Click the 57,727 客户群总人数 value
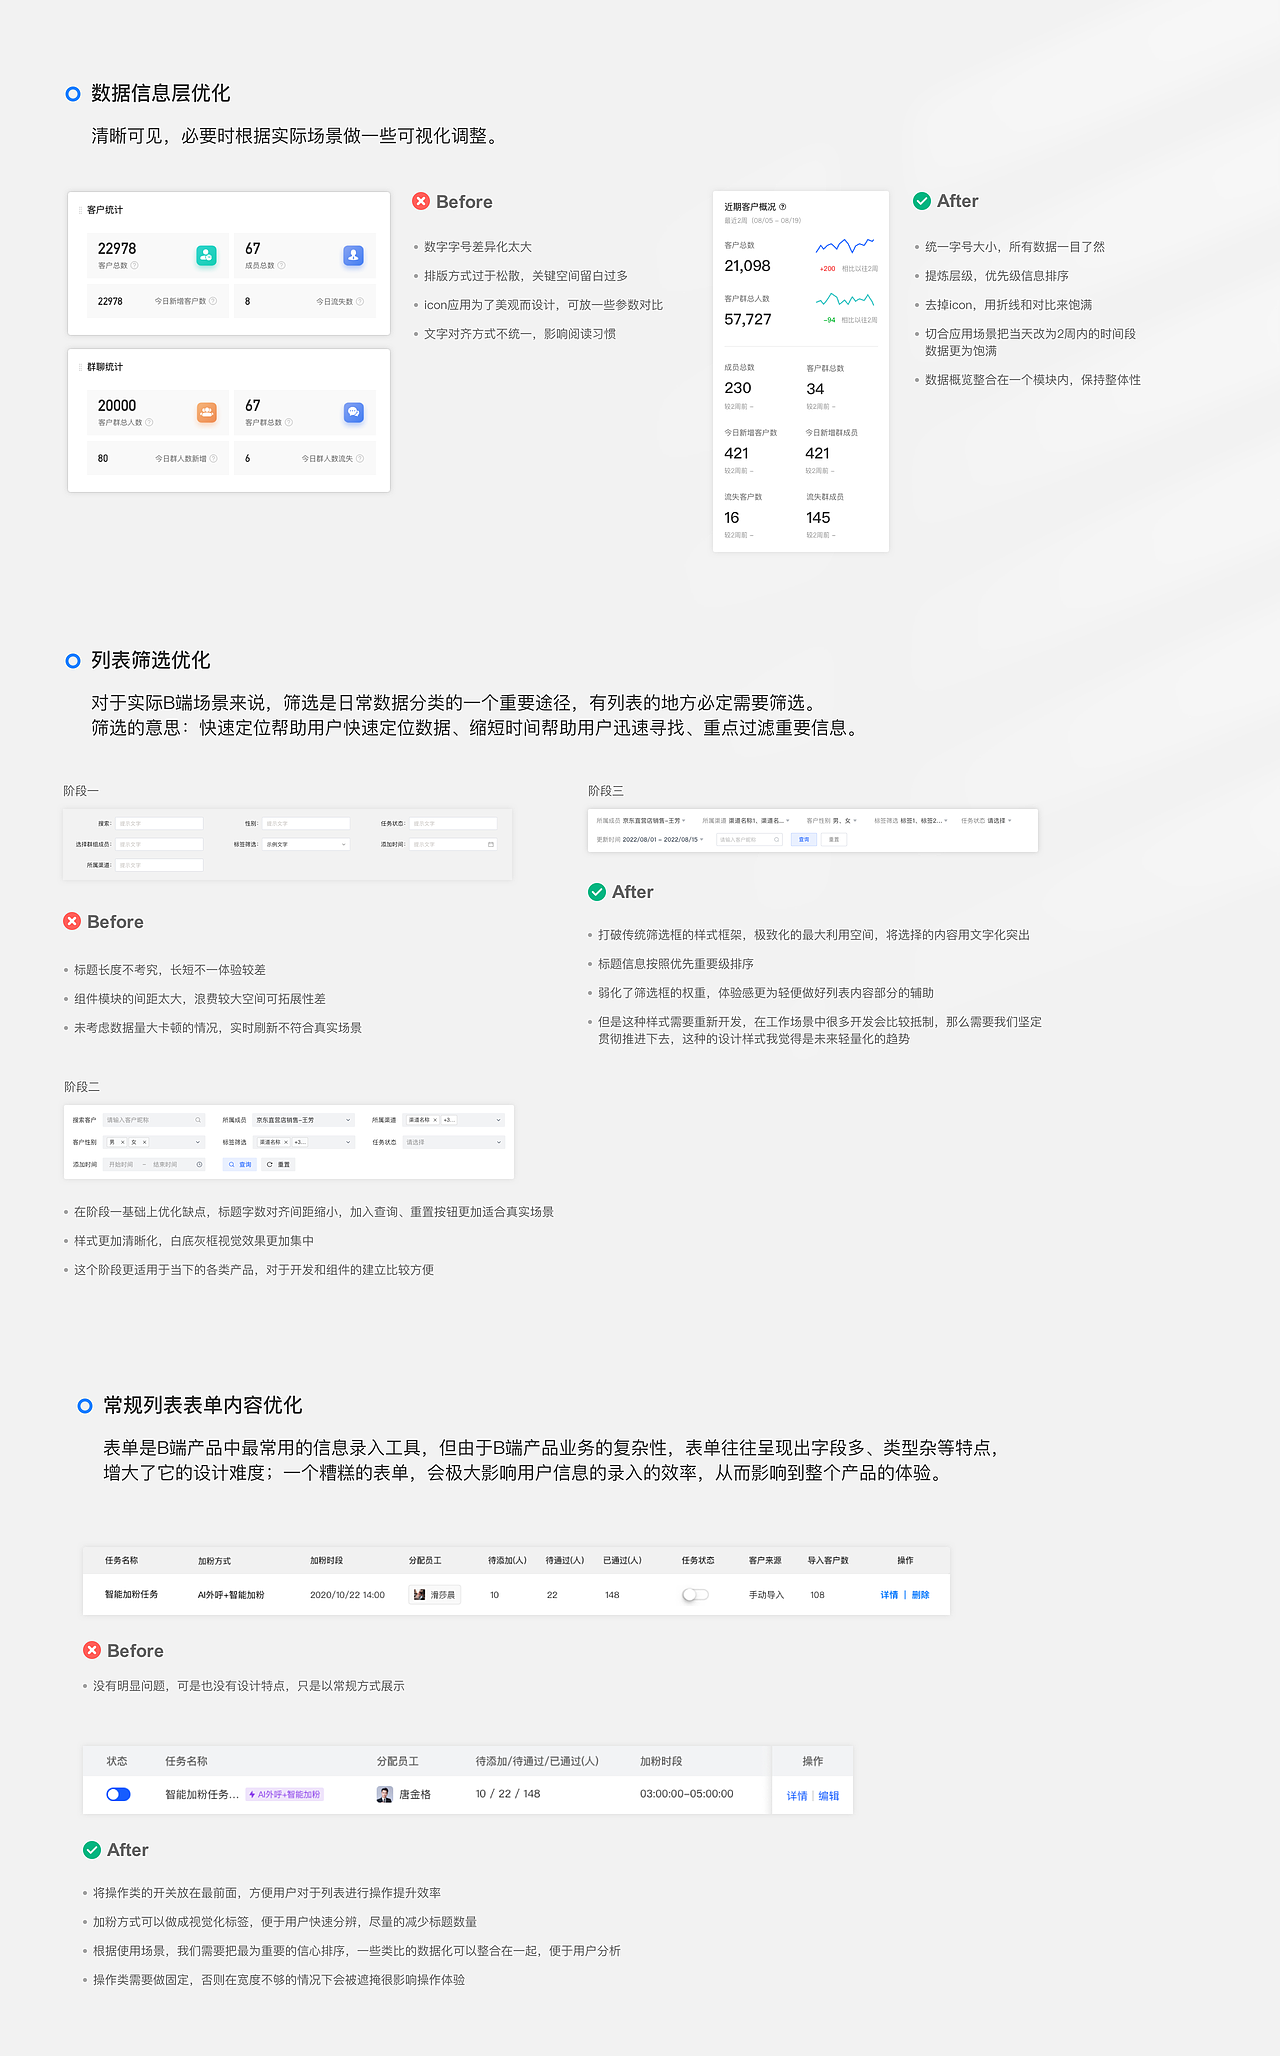 pos(748,319)
